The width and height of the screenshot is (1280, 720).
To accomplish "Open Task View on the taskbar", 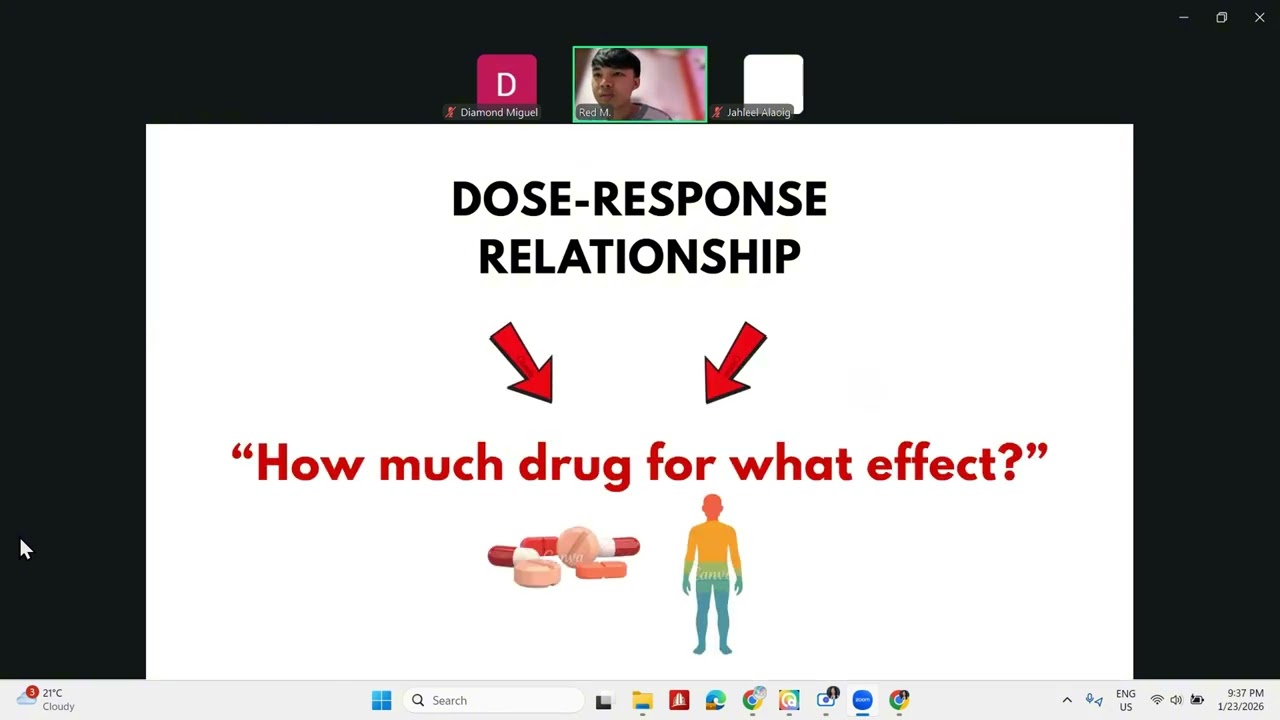I will point(603,701).
